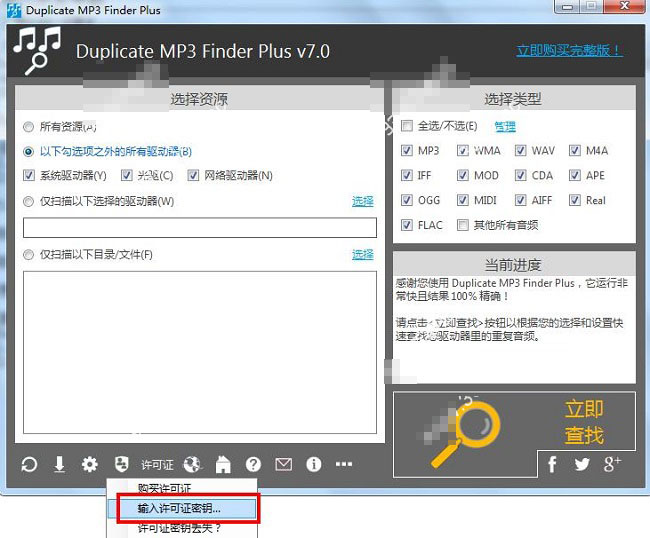650x538 pixels.
Task: Select 以下勾选项之外的所有驱动器 radio option
Action: pyautogui.click(x=28, y=152)
